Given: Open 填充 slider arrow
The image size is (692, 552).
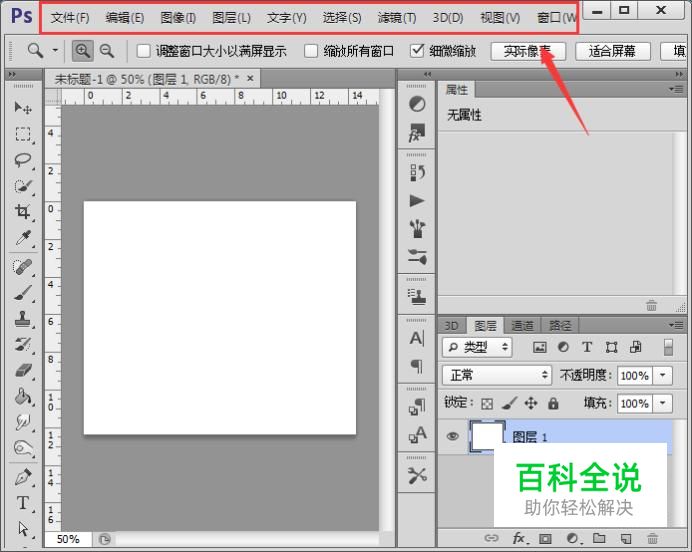Looking at the screenshot, I should tap(662, 403).
